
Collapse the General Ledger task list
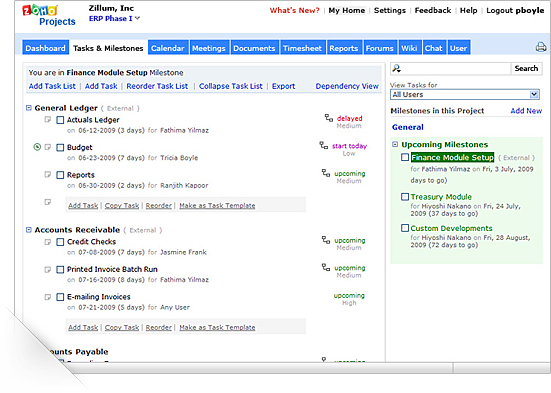click(29, 108)
